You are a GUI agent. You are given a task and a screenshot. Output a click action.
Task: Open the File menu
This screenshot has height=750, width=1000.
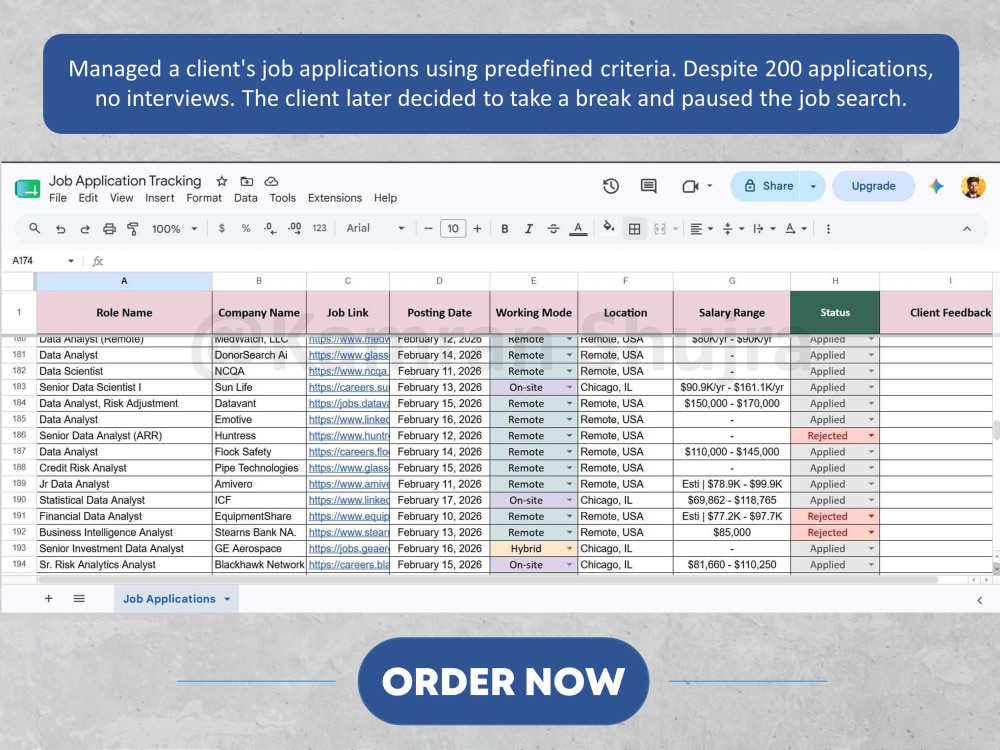pyautogui.click(x=57, y=198)
